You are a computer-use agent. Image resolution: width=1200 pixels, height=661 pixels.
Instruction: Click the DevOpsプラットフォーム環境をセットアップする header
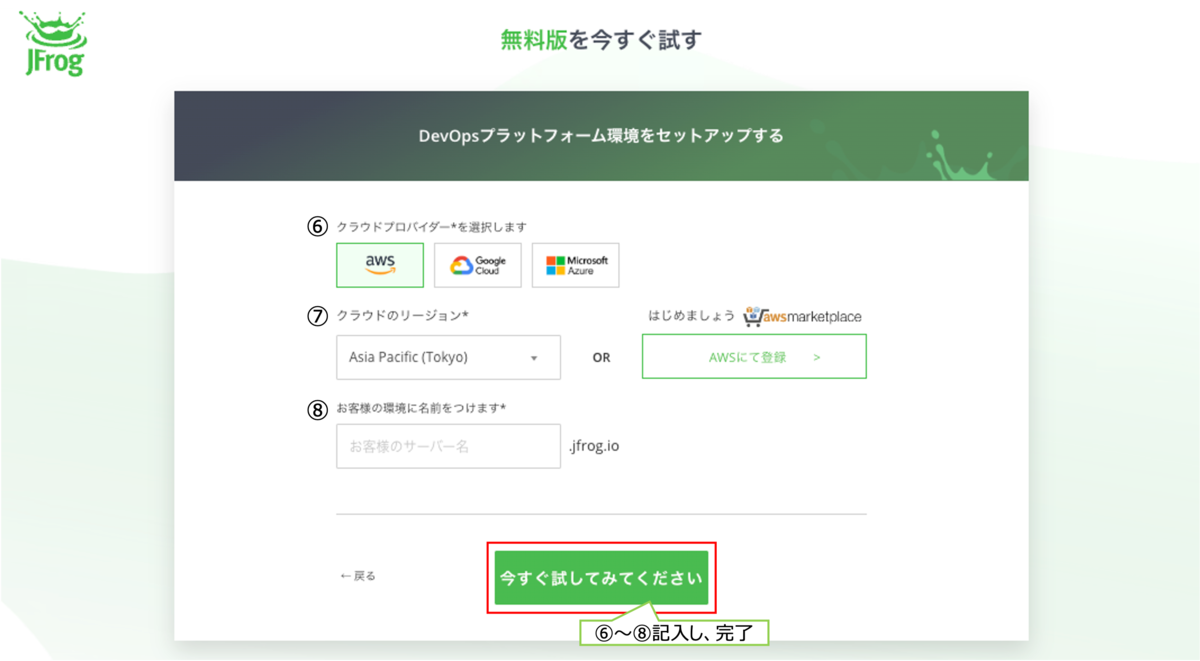[601, 136]
